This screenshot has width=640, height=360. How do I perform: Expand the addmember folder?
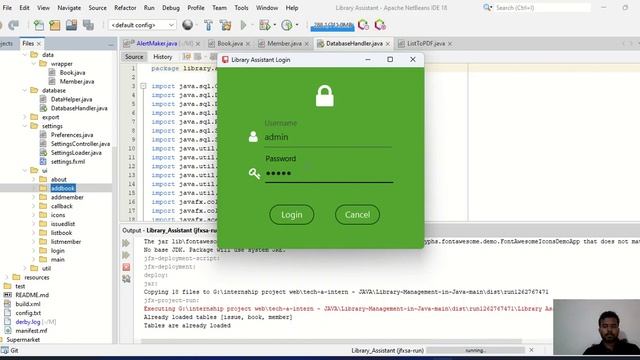34,197
